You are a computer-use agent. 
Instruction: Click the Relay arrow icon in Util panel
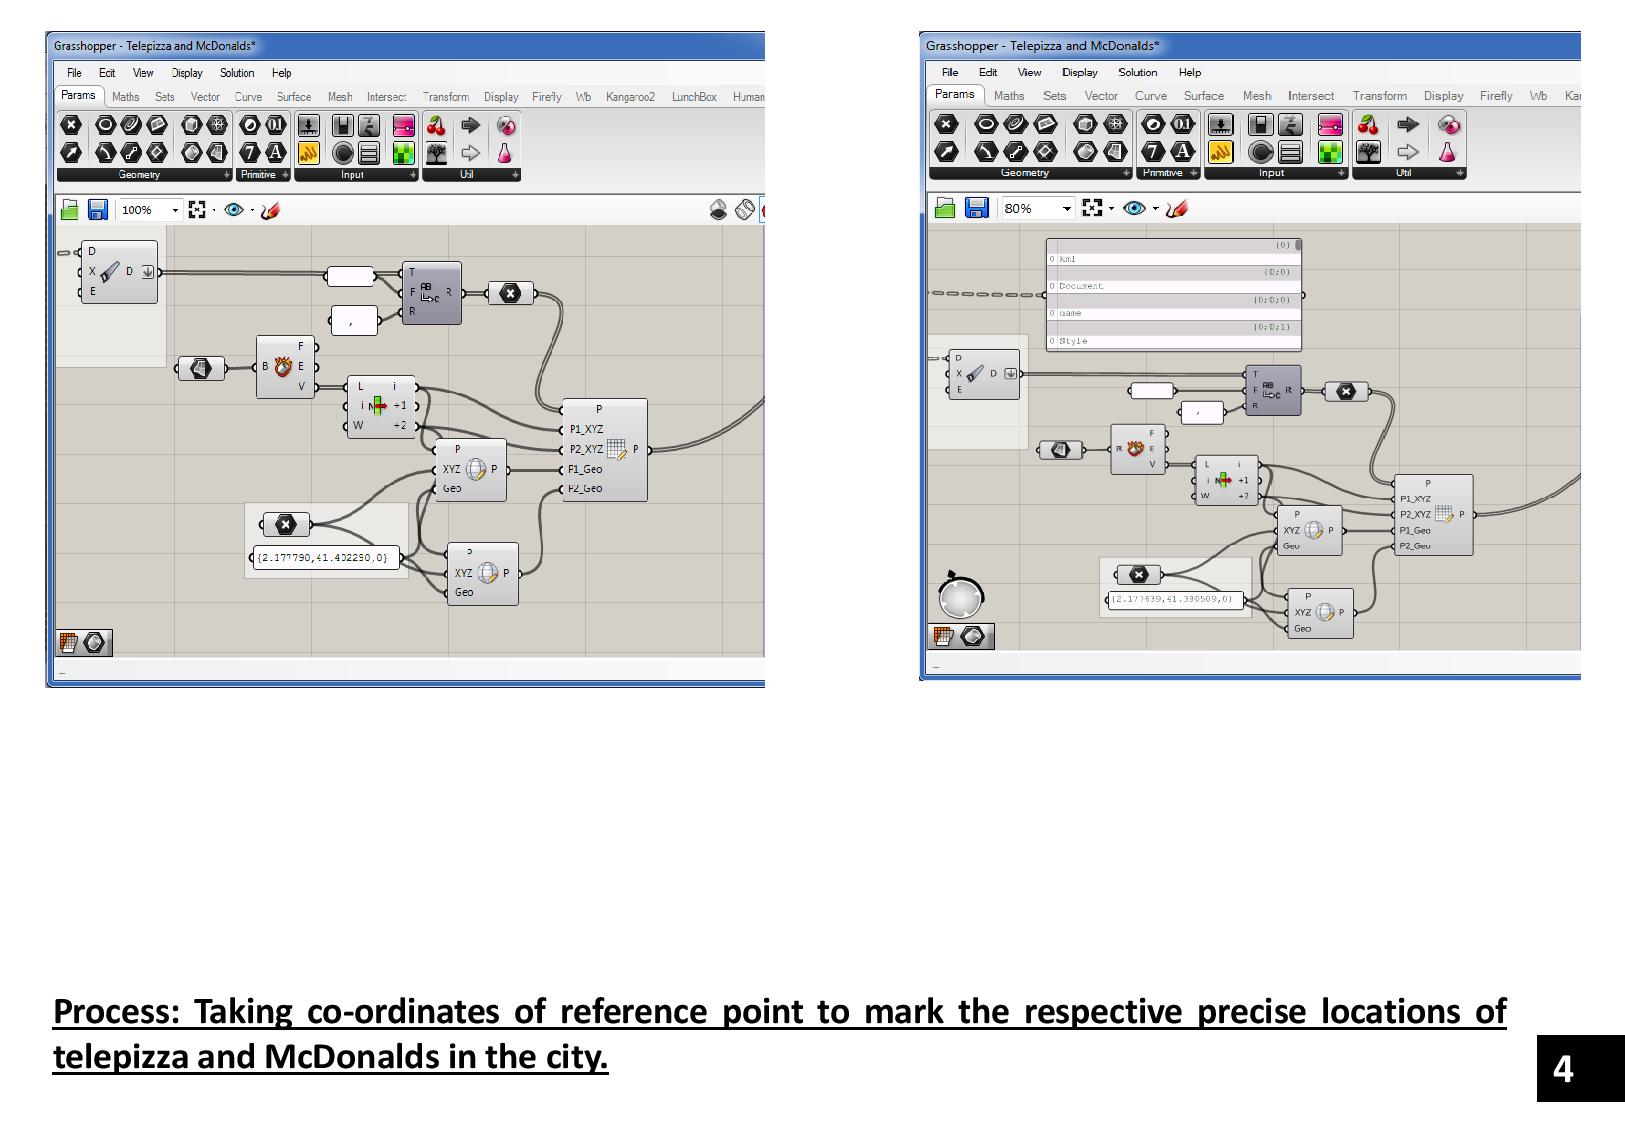point(470,127)
